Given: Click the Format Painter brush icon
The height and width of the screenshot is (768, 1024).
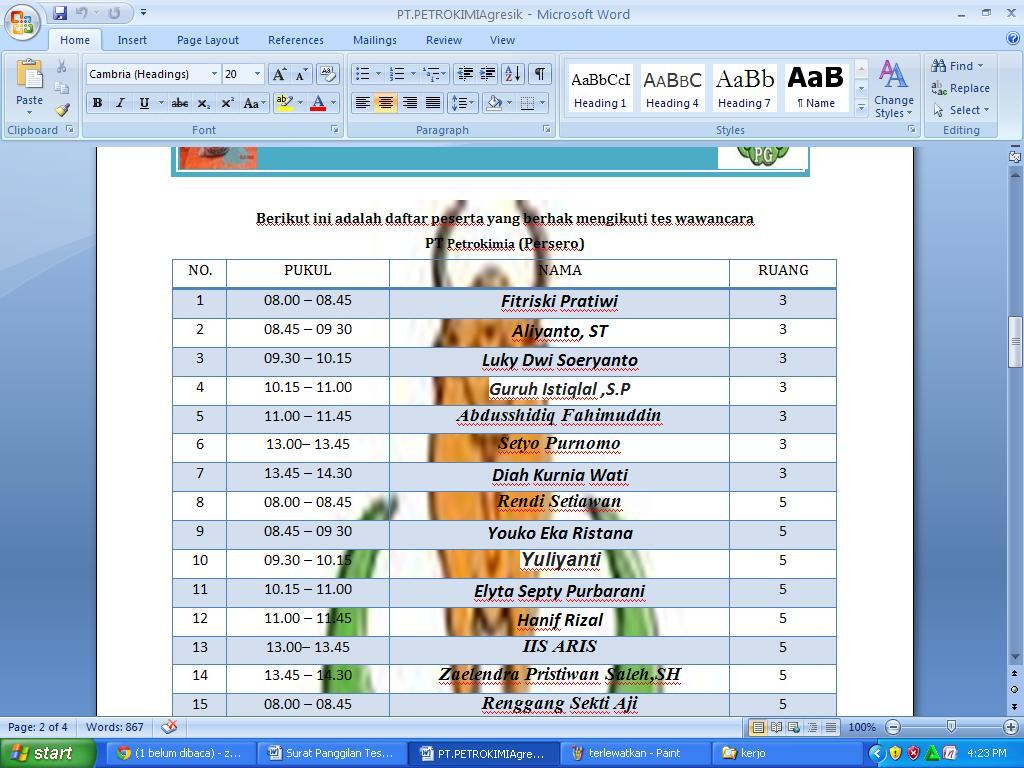Looking at the screenshot, I should [62, 110].
